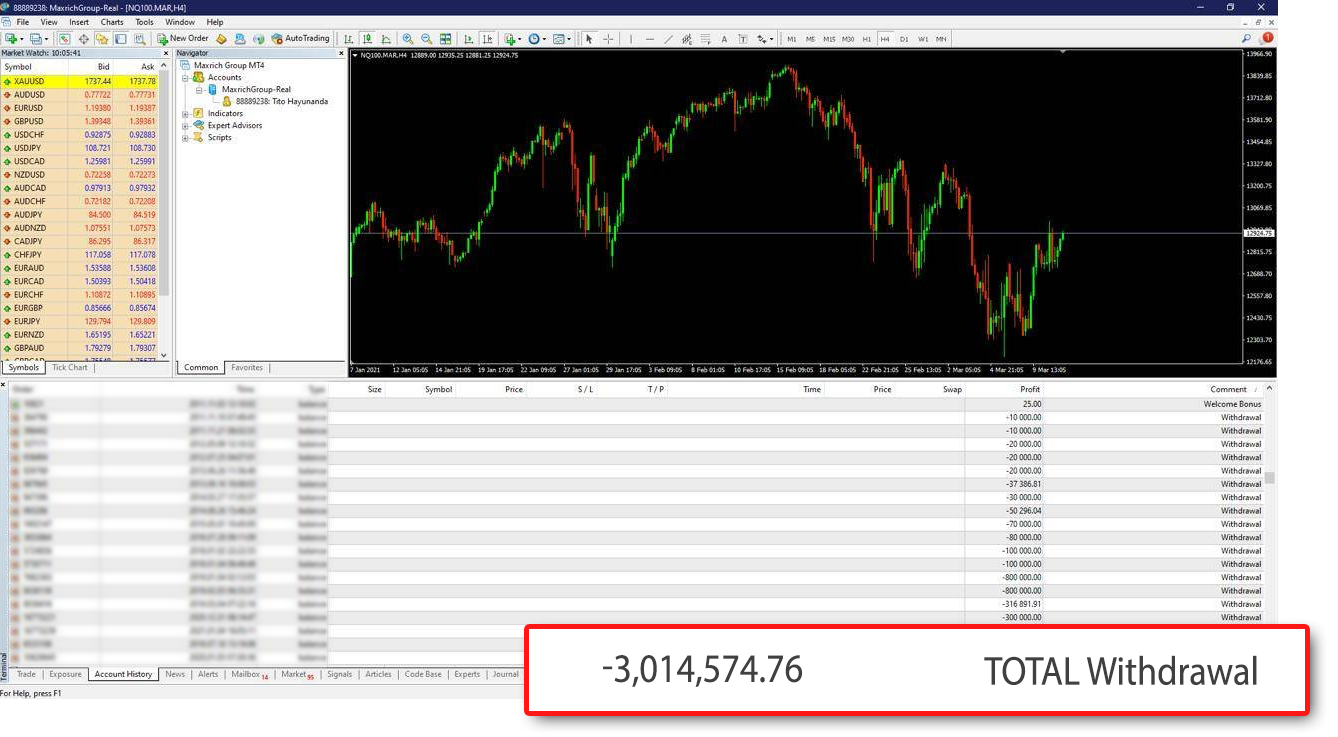
Task: Select the Trendline drawing tool
Action: [668, 39]
